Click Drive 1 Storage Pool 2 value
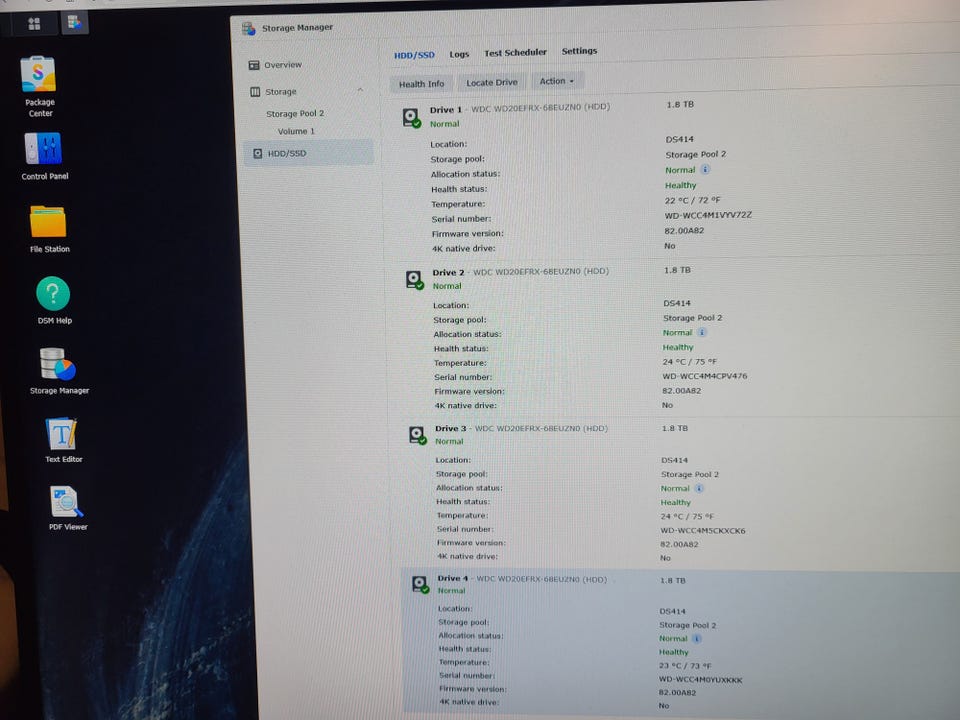The image size is (960, 720). 696,154
